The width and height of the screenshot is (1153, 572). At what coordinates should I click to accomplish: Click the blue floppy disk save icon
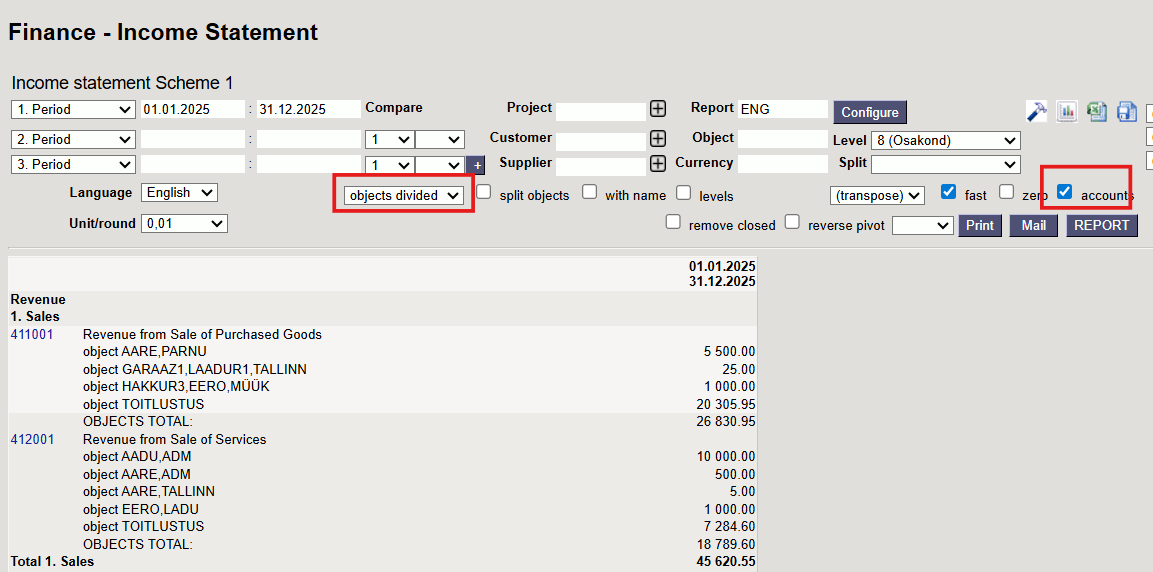tap(1127, 111)
